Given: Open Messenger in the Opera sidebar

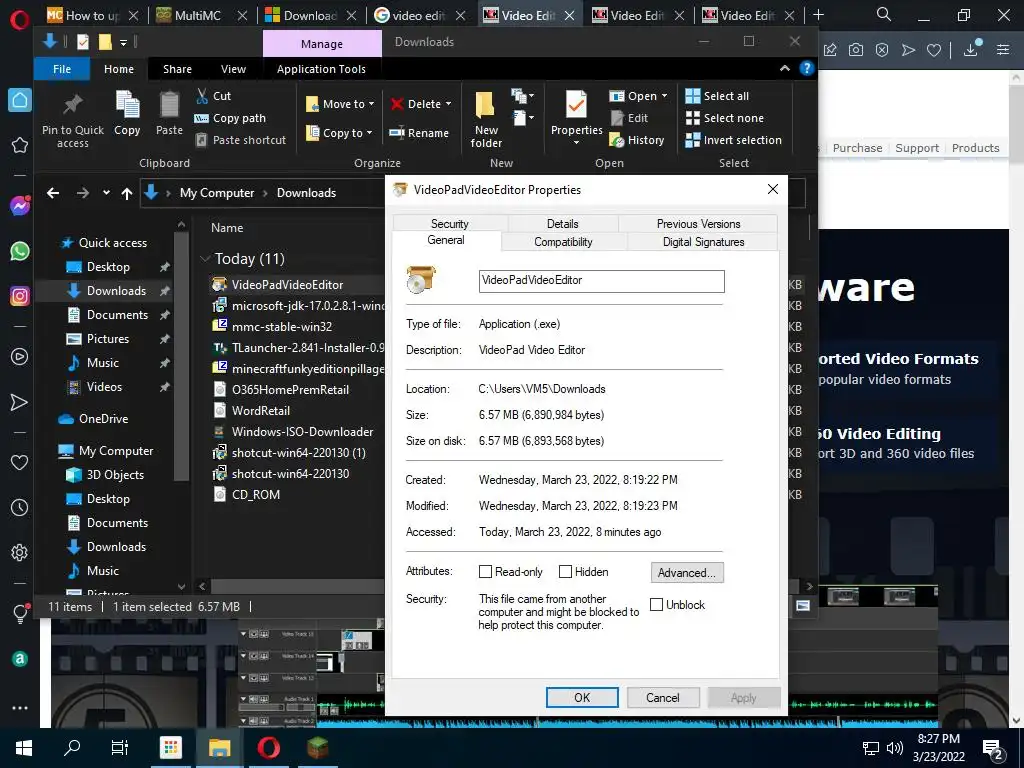Looking at the screenshot, I should [x=20, y=206].
